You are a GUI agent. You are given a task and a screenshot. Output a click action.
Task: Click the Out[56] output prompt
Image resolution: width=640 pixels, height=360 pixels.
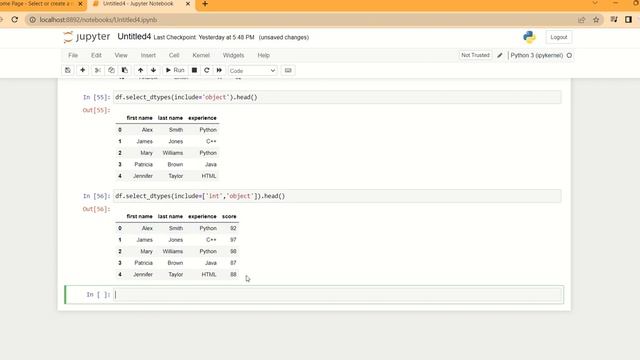tap(96, 209)
